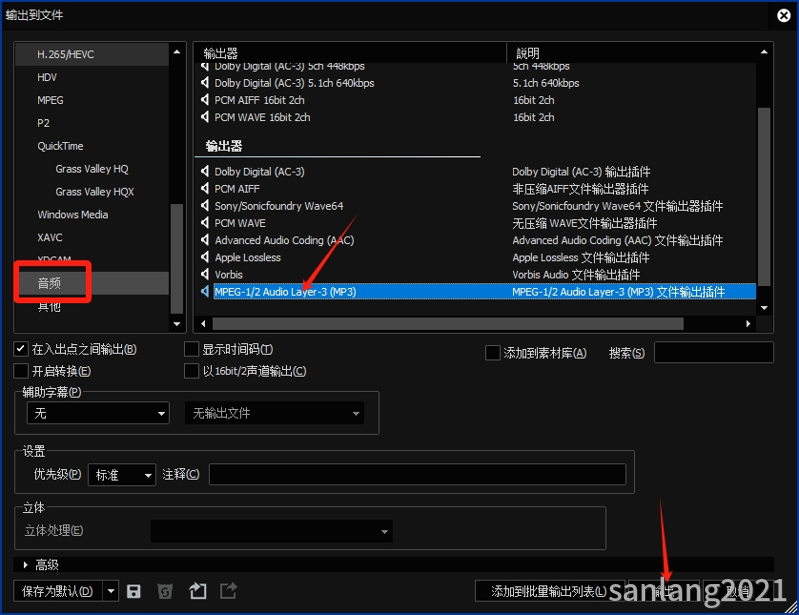Select MPEG category

pyautogui.click(x=92, y=100)
